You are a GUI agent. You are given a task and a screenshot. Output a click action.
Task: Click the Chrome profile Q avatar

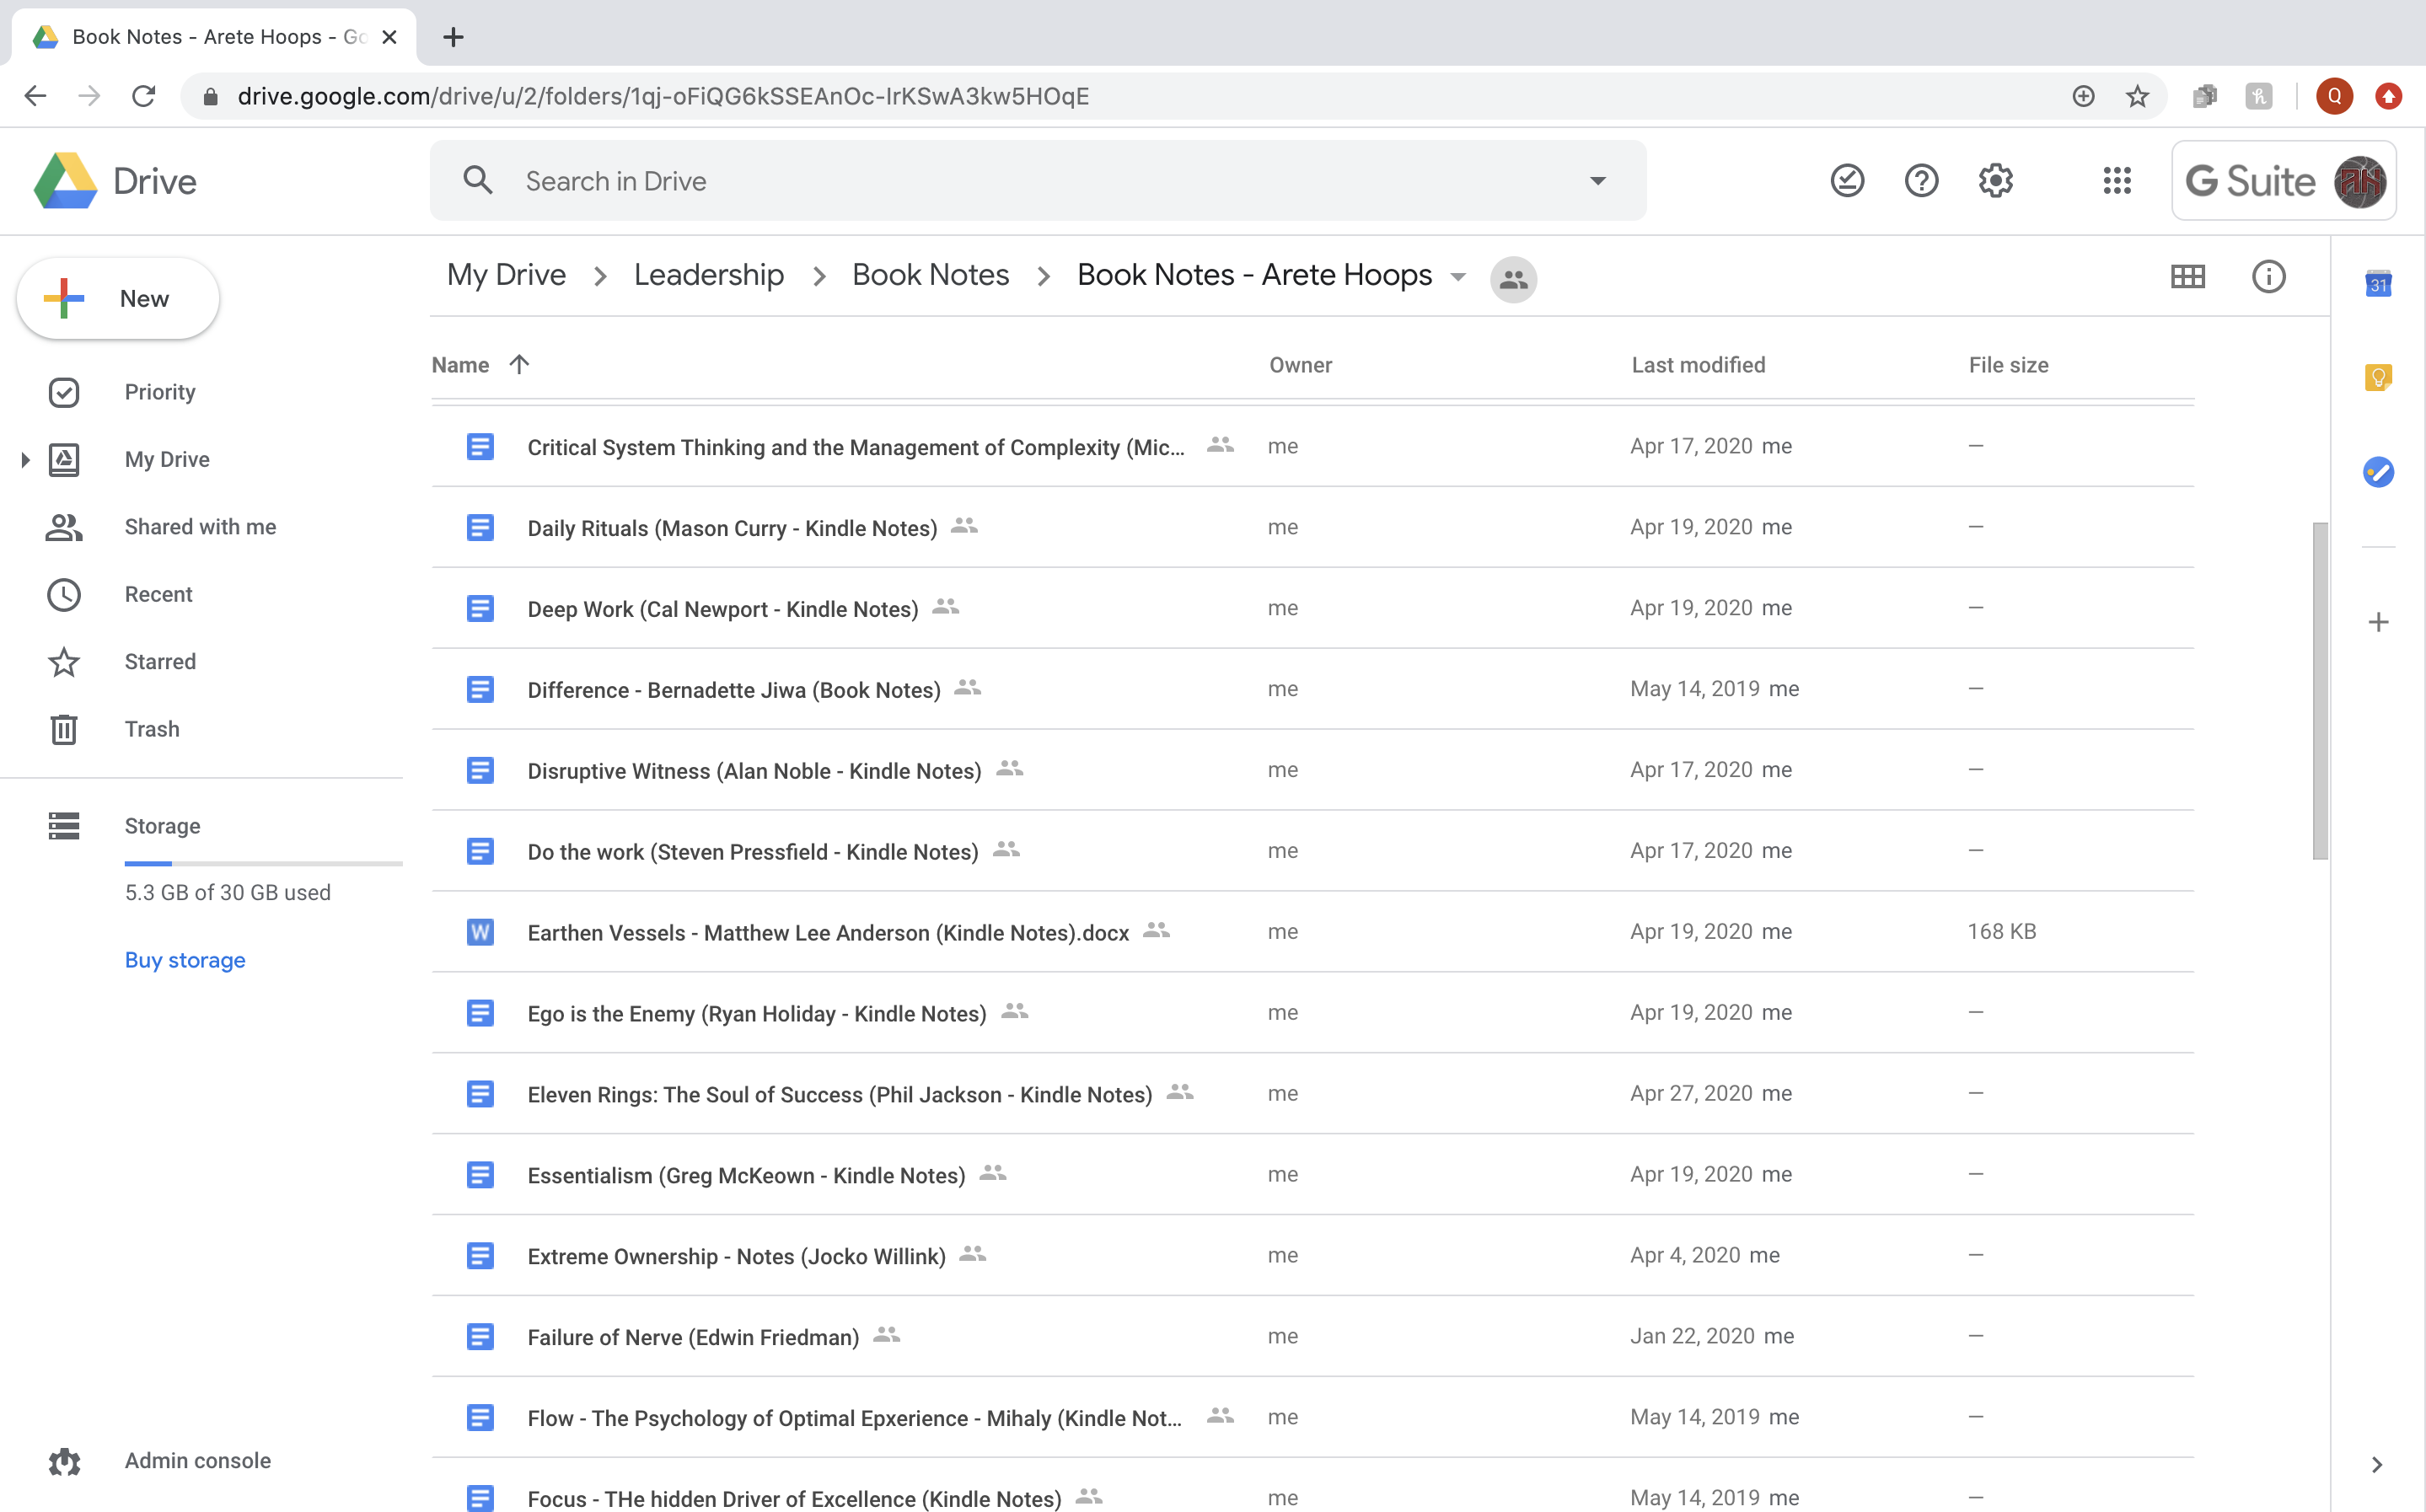point(2334,97)
